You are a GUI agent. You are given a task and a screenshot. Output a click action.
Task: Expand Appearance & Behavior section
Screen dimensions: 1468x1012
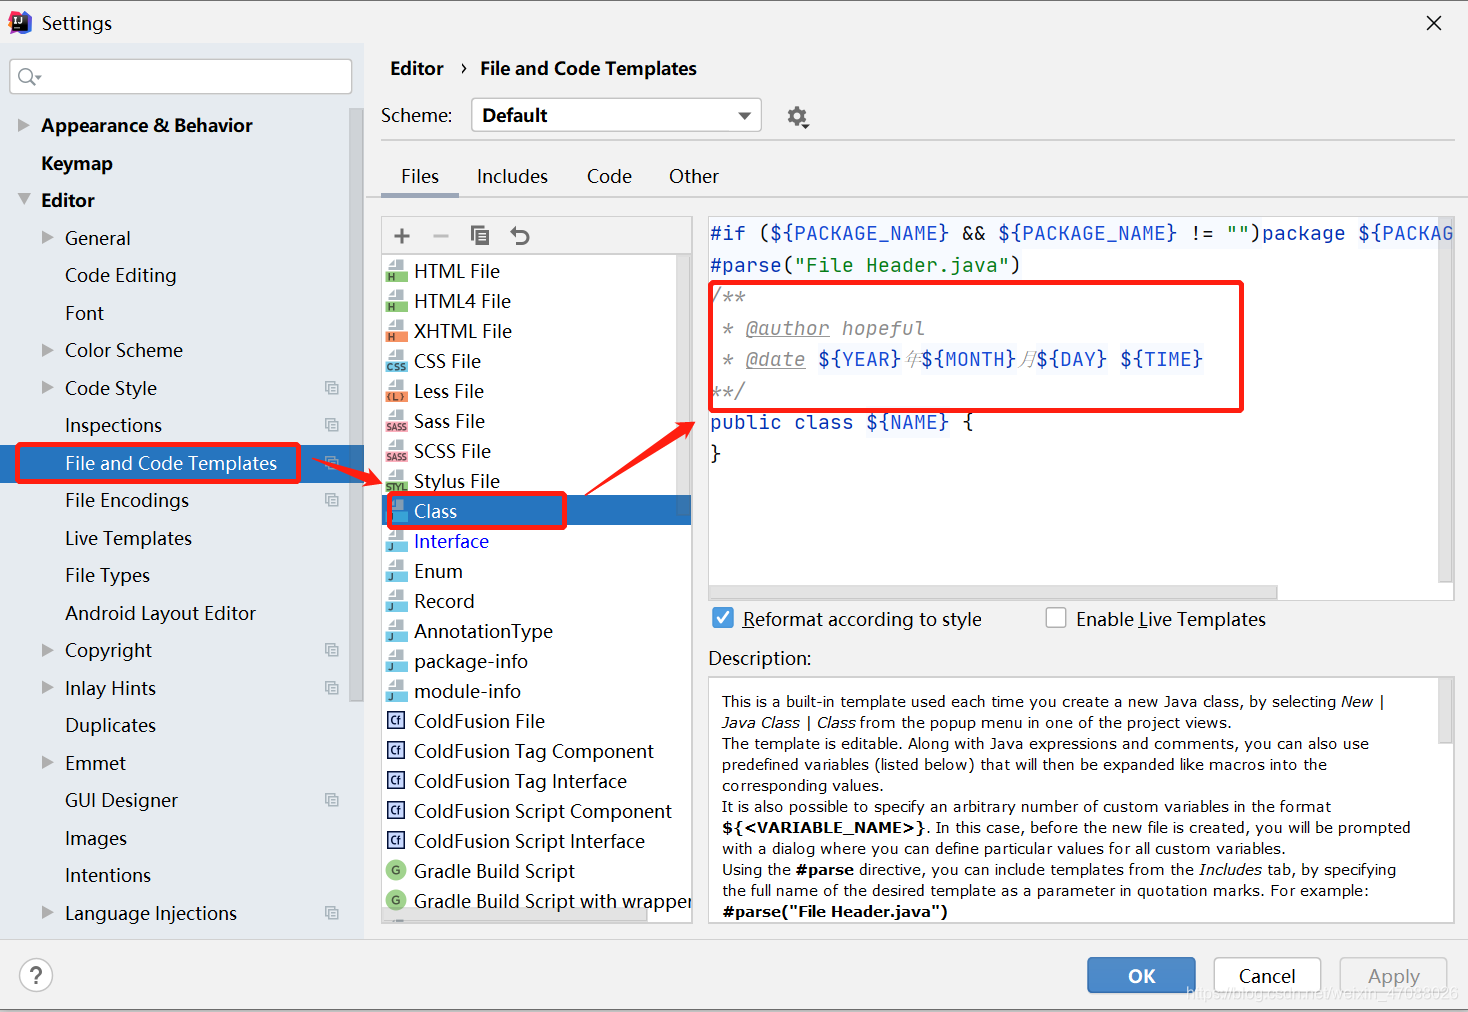tap(23, 125)
